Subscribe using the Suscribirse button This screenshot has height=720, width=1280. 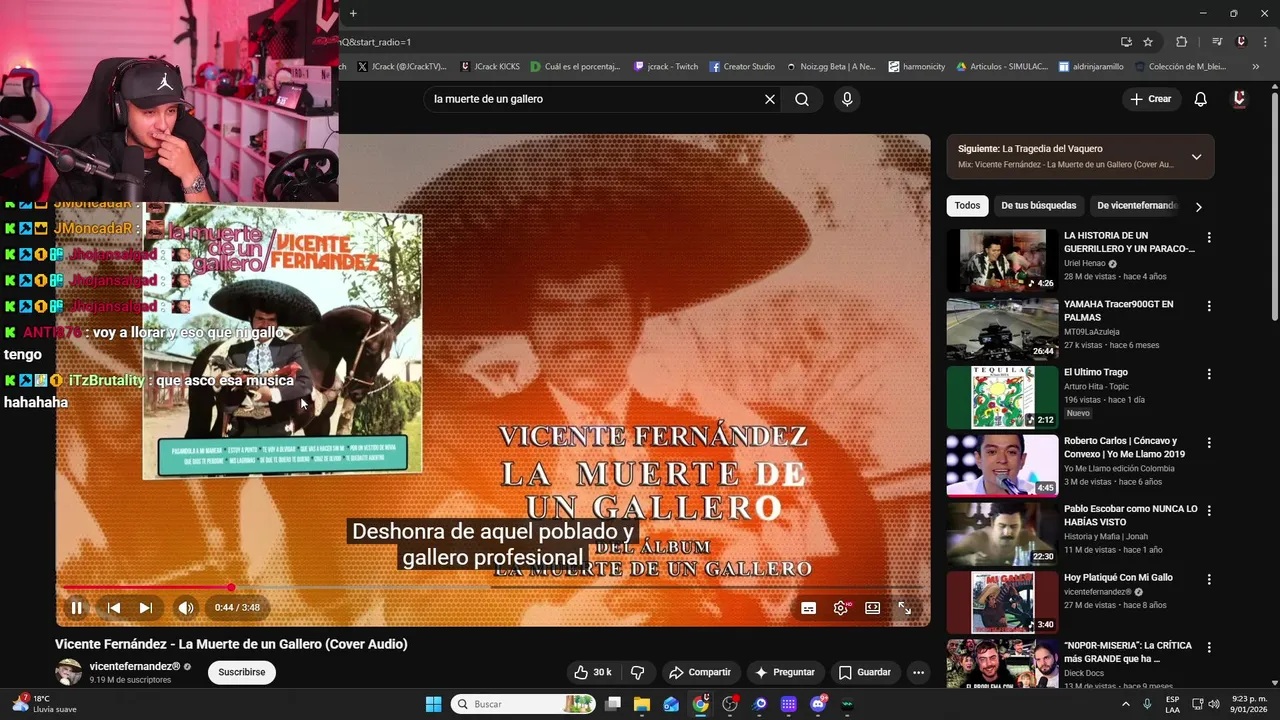242,672
